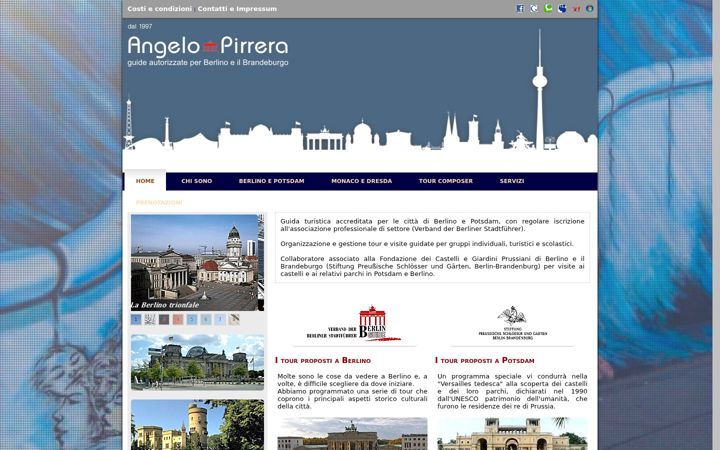
Task: Click the 'Collaboratore associato alla Fondazione' paragraph
Action: (432, 266)
